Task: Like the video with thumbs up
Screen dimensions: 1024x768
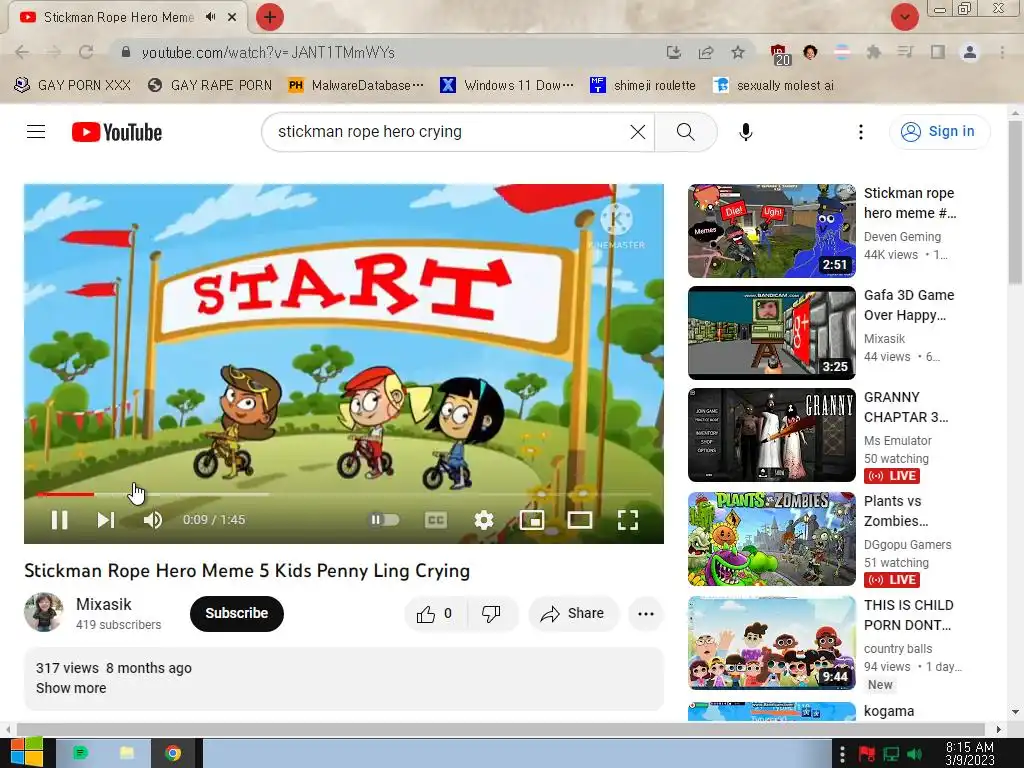Action: coord(436,614)
